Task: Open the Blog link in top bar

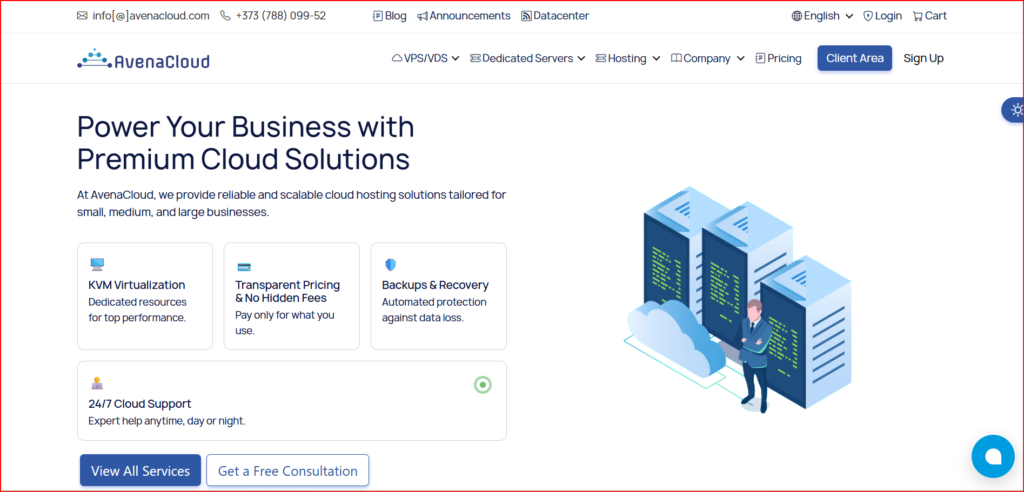Action: [389, 16]
